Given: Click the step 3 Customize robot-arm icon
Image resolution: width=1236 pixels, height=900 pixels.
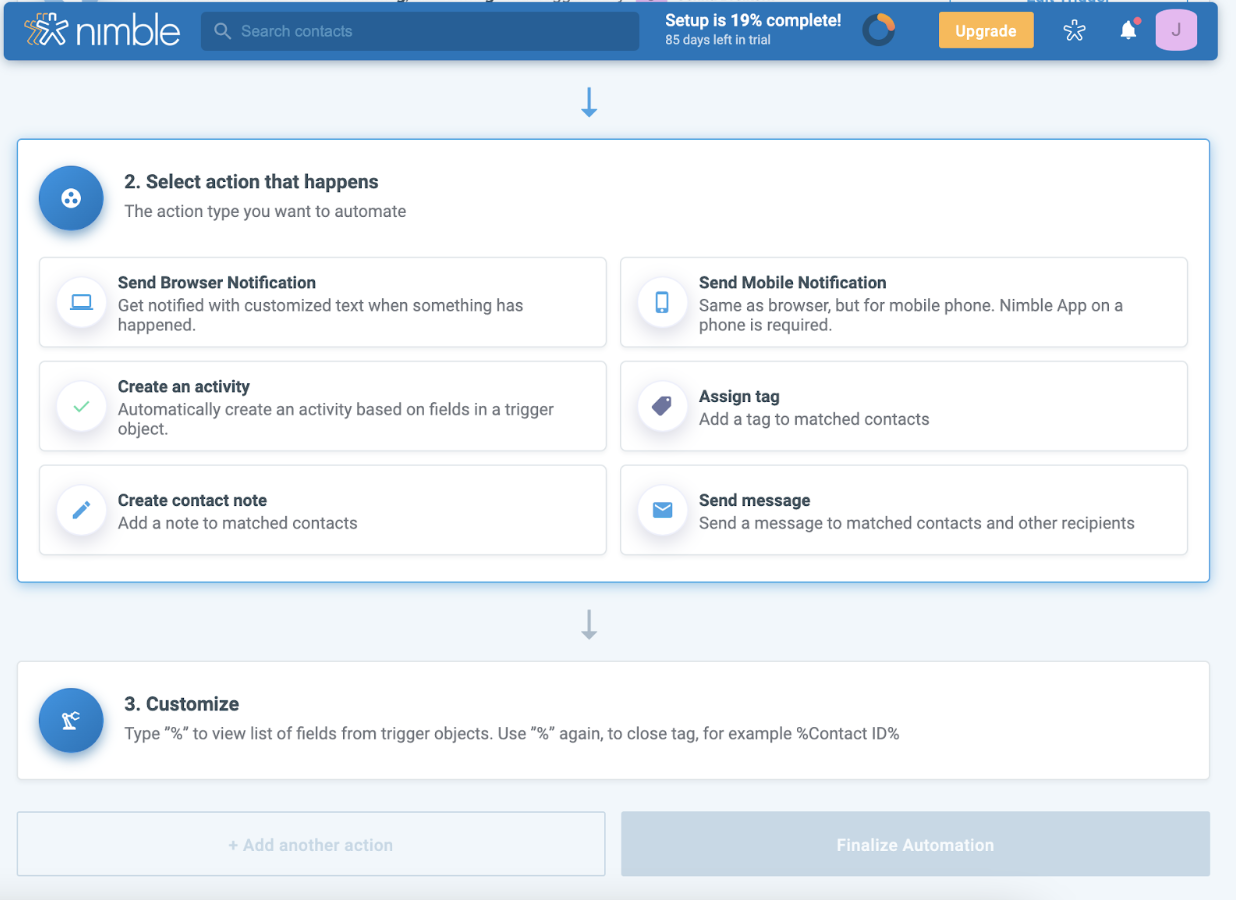Looking at the screenshot, I should tap(71, 720).
